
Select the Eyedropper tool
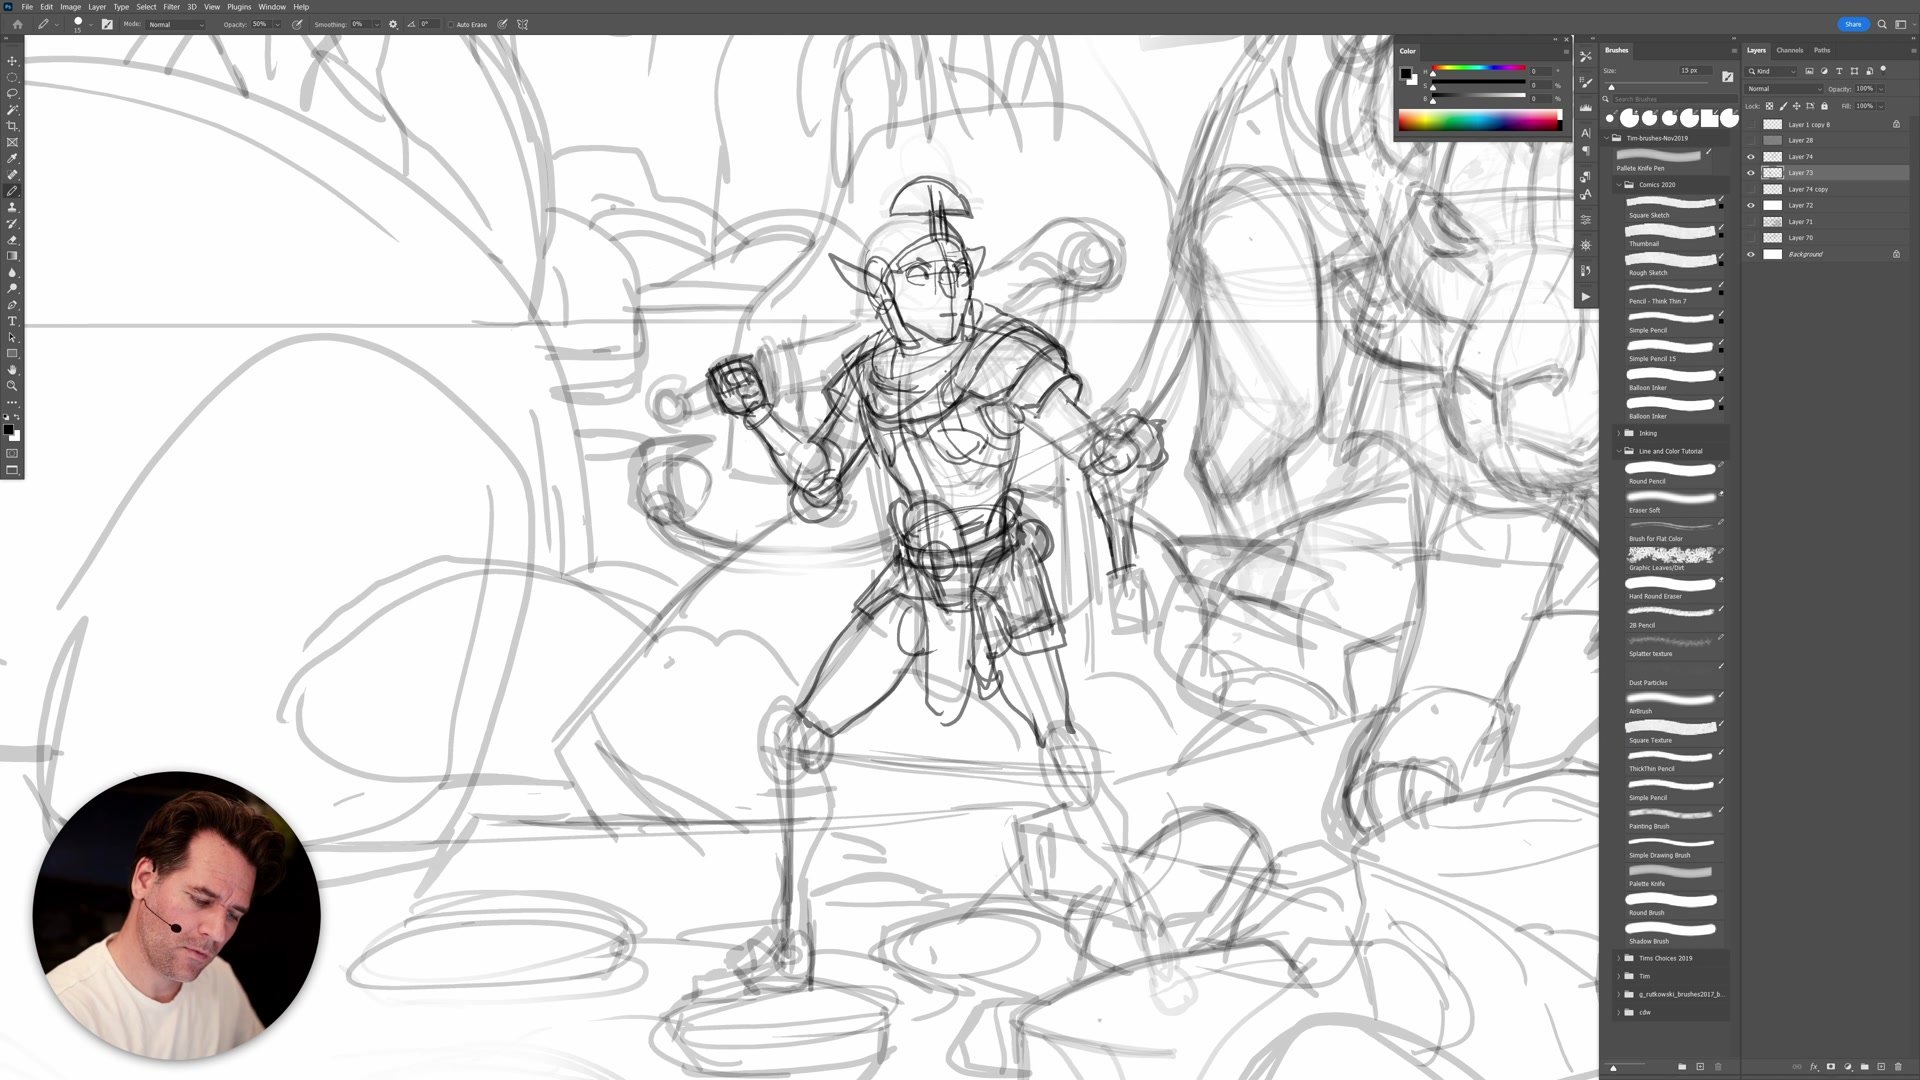coord(12,158)
